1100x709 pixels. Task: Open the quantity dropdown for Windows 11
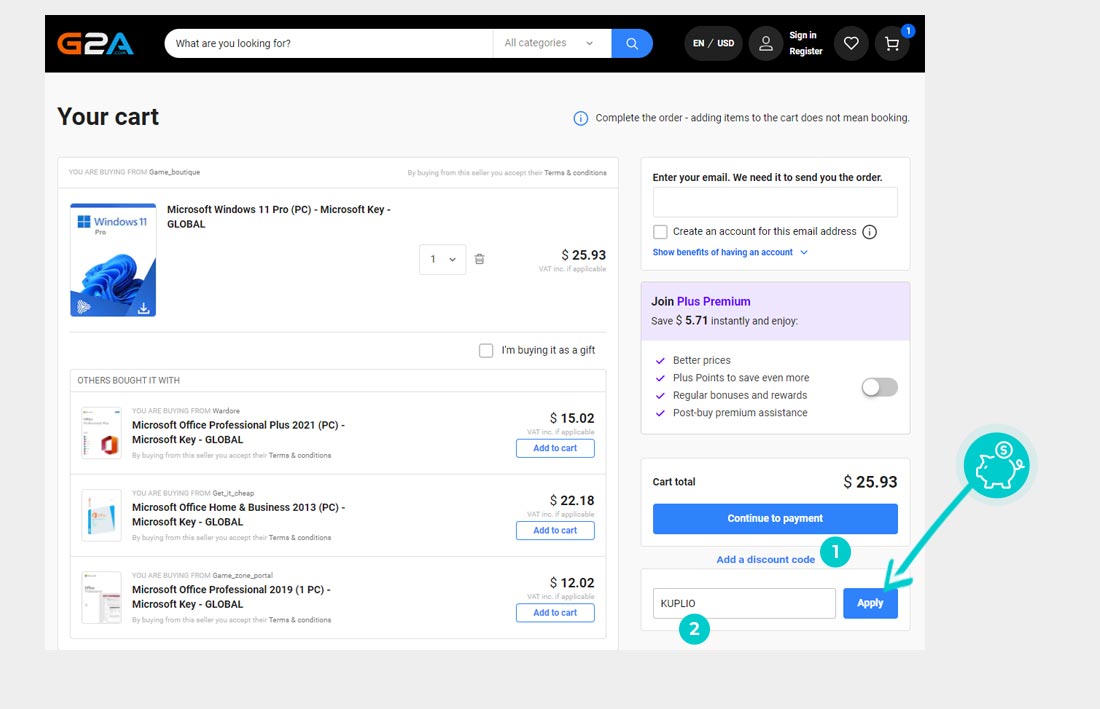[x=442, y=259]
